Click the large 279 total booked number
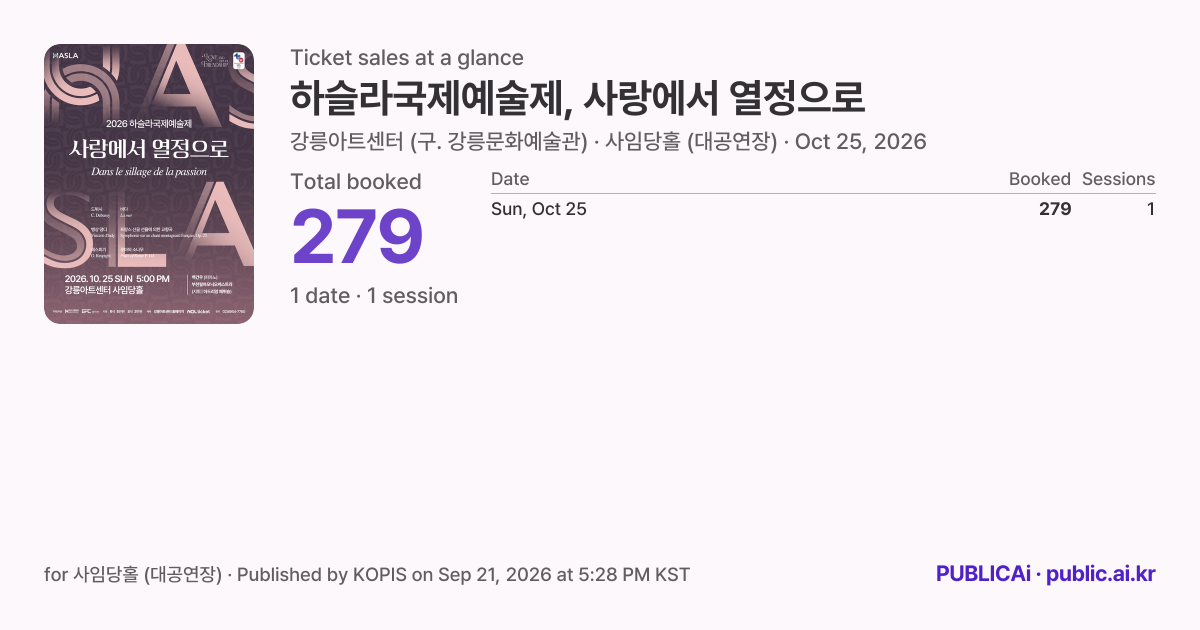The image size is (1200, 630). (357, 238)
